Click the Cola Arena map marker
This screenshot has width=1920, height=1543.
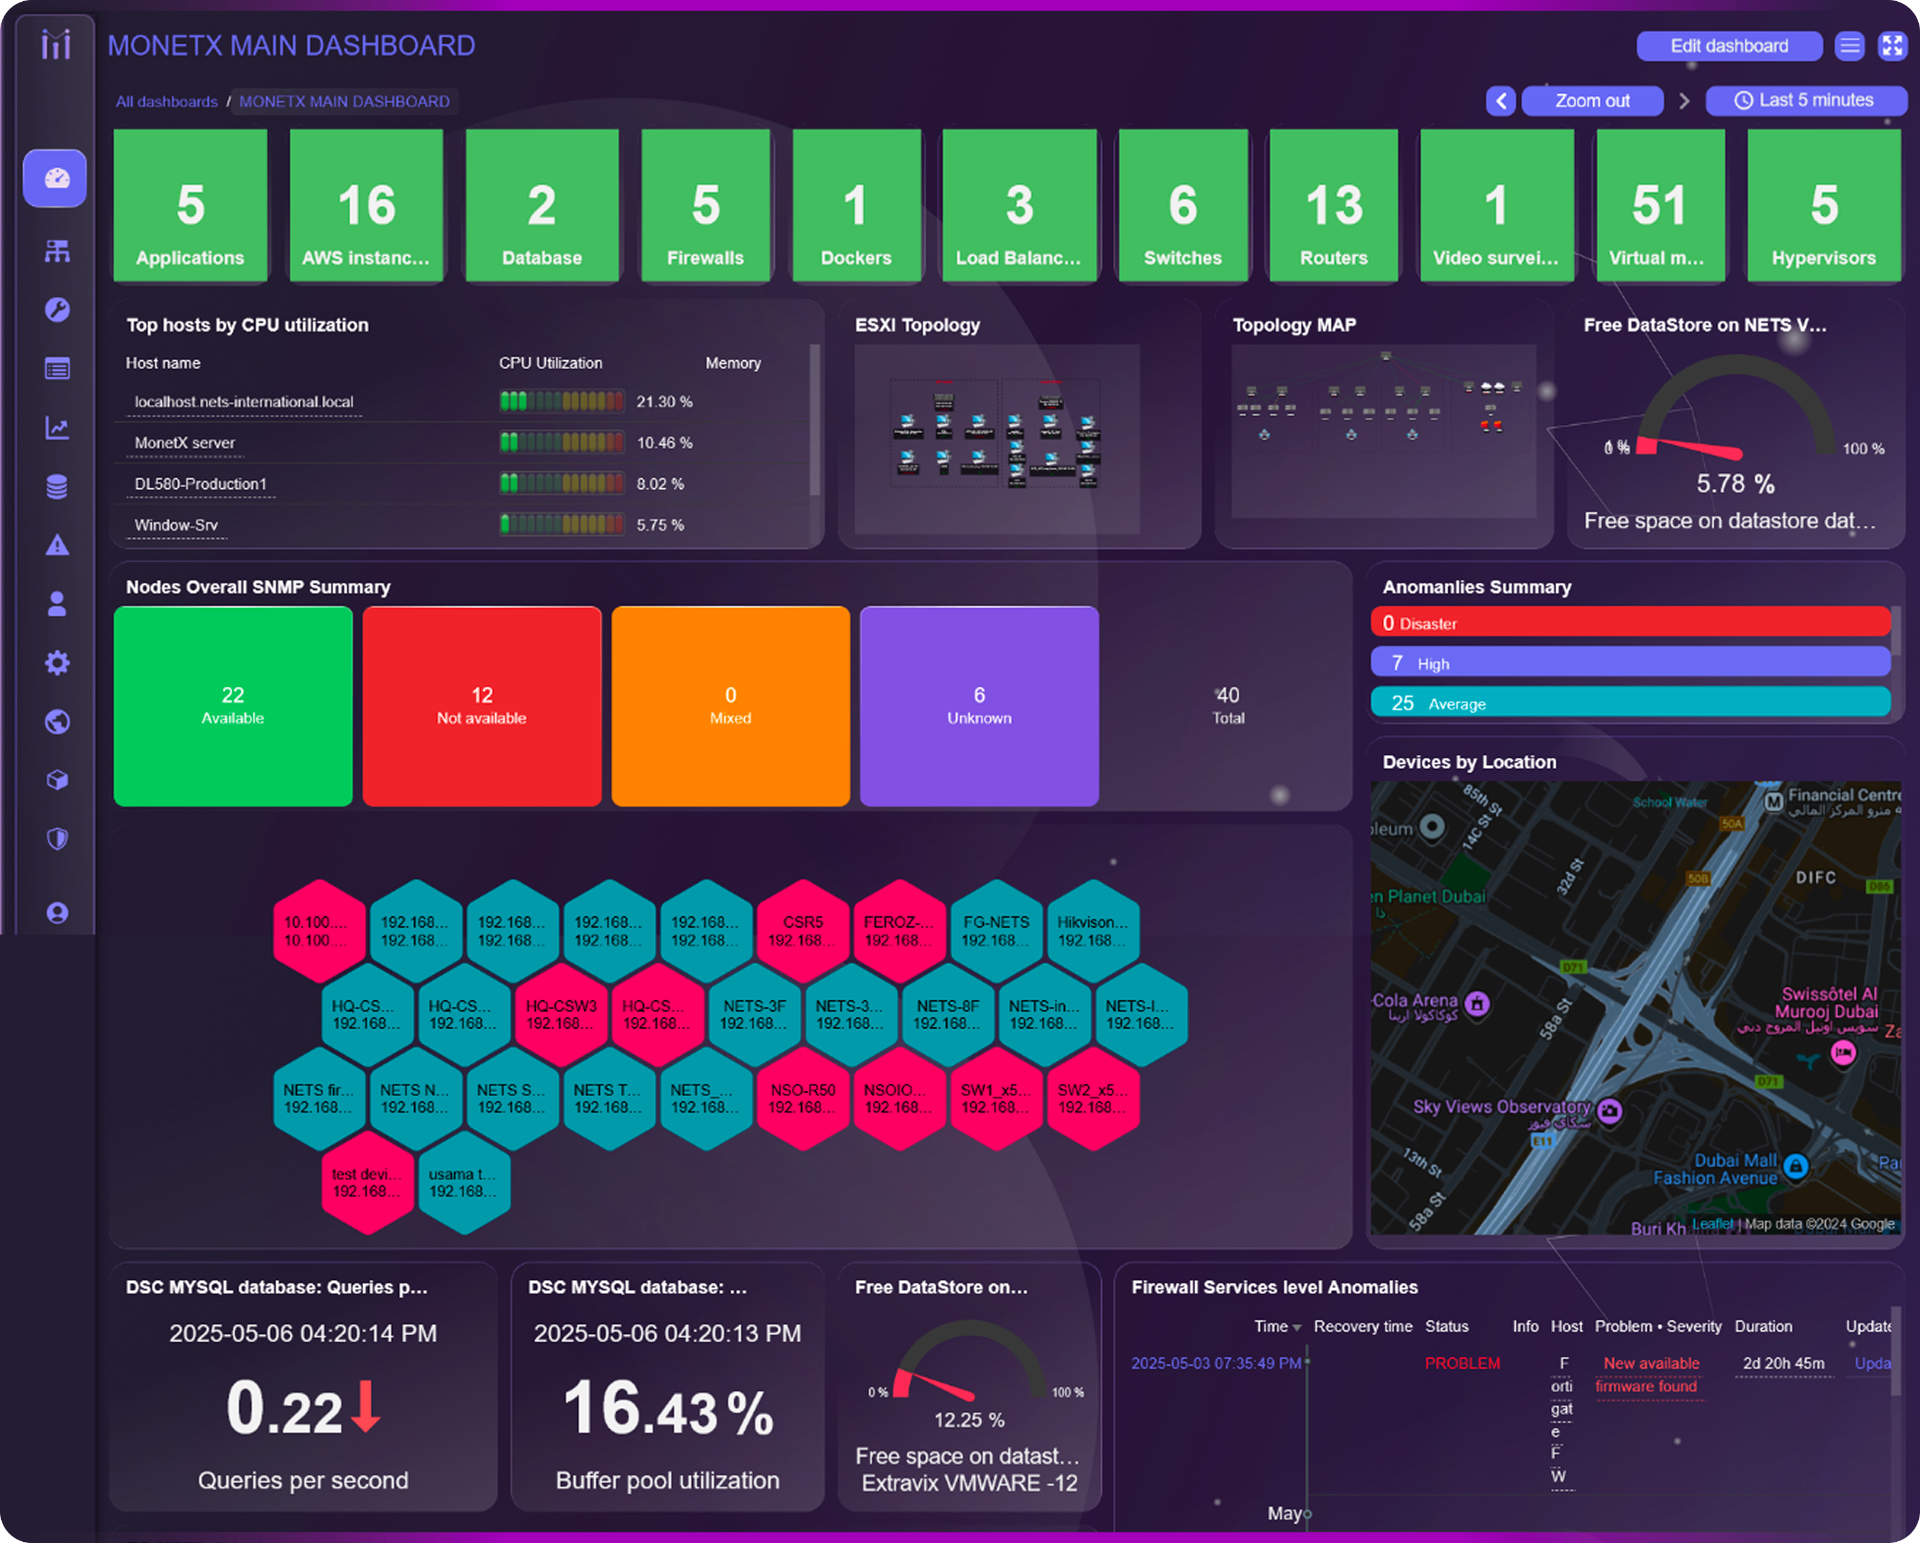1477,1003
